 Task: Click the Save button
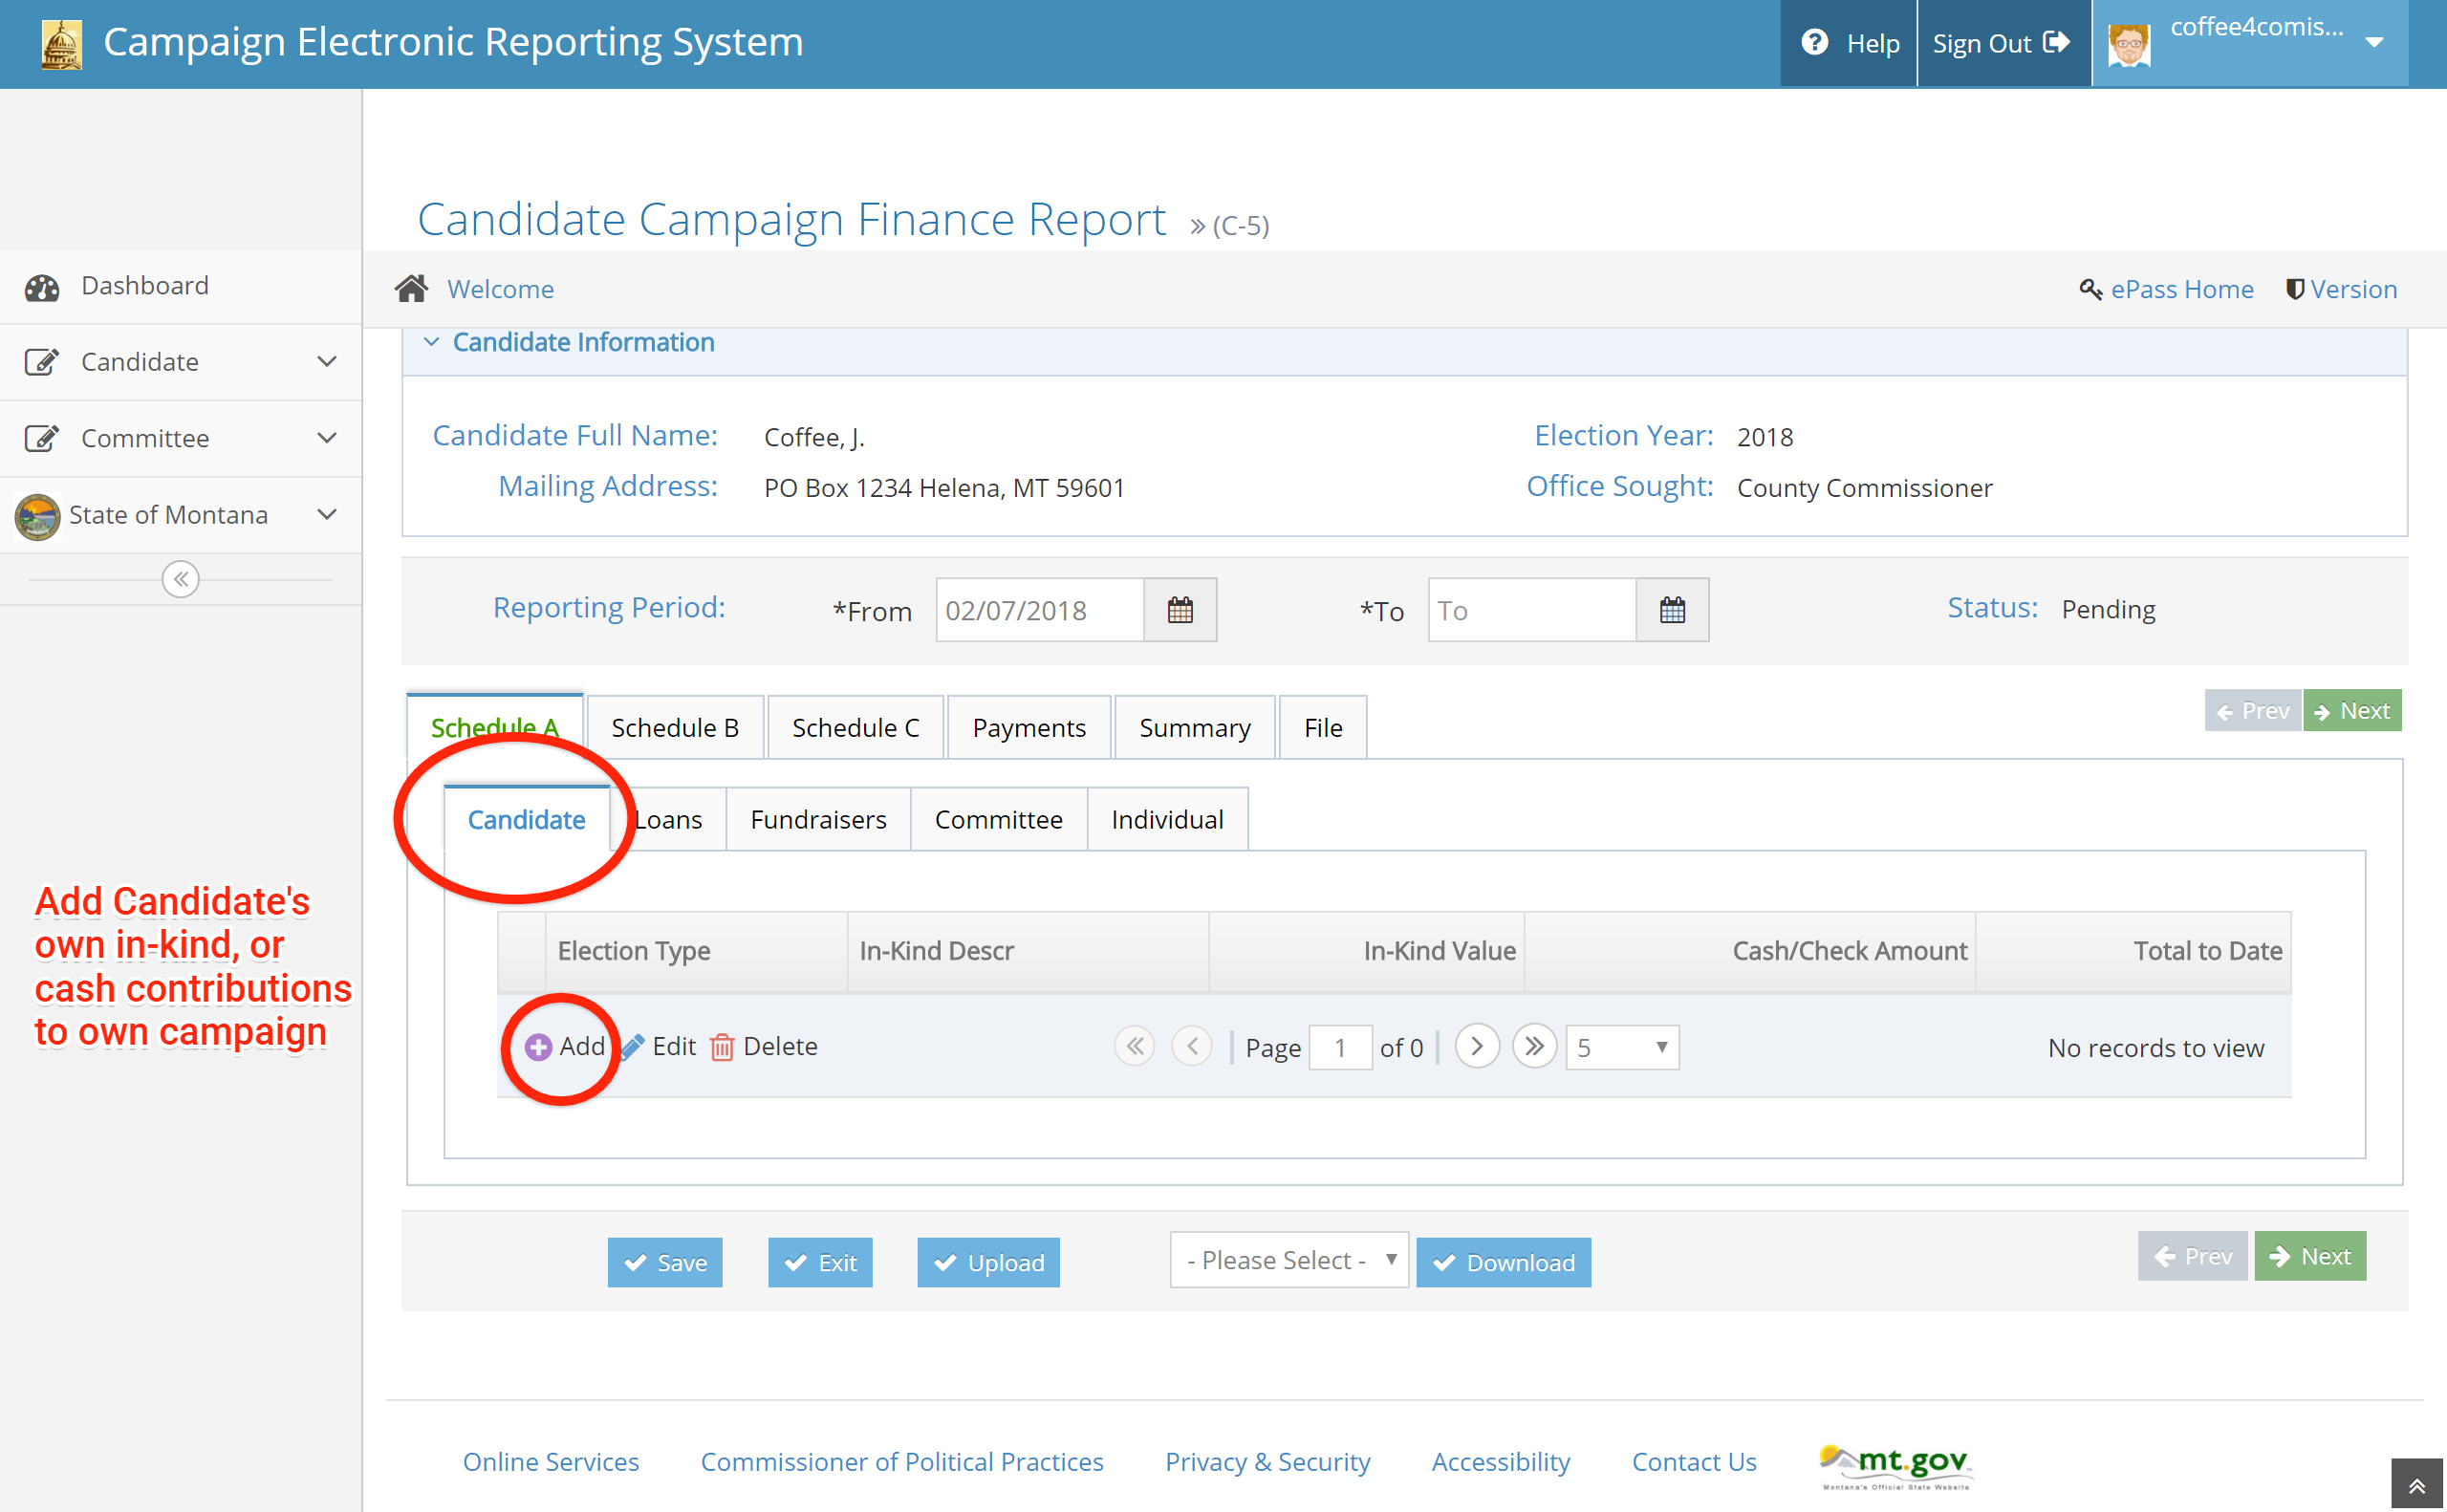coord(664,1262)
